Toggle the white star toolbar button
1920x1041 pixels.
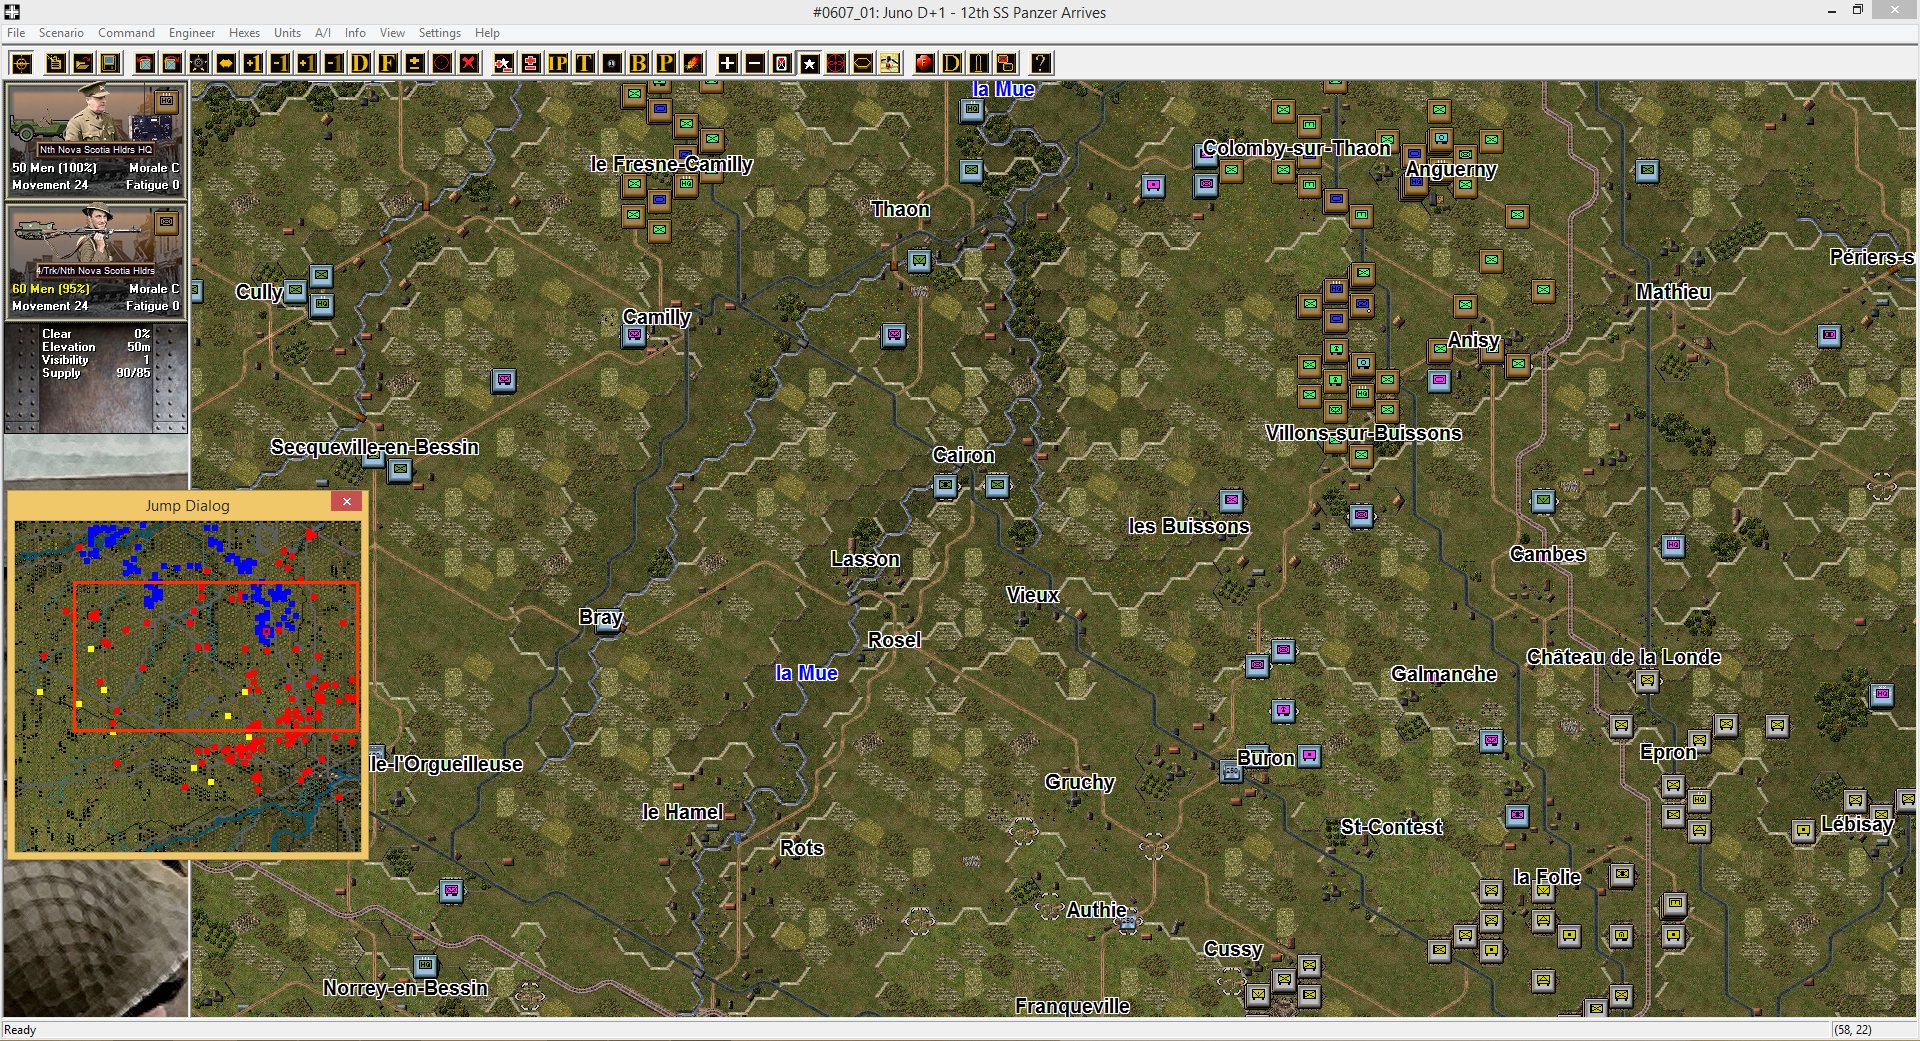tap(809, 64)
